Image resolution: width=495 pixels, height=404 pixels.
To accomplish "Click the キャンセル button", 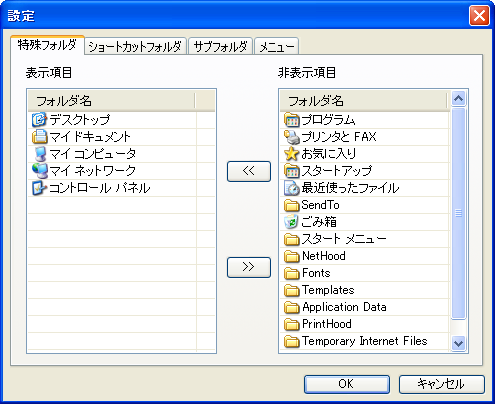I will click(441, 384).
